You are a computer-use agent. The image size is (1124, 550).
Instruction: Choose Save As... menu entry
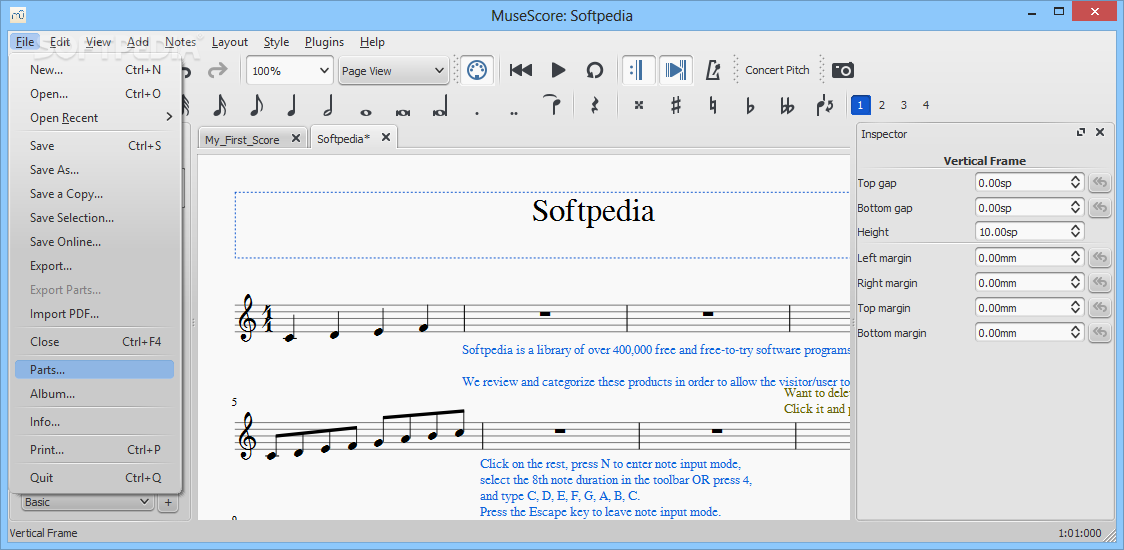[x=95, y=170]
